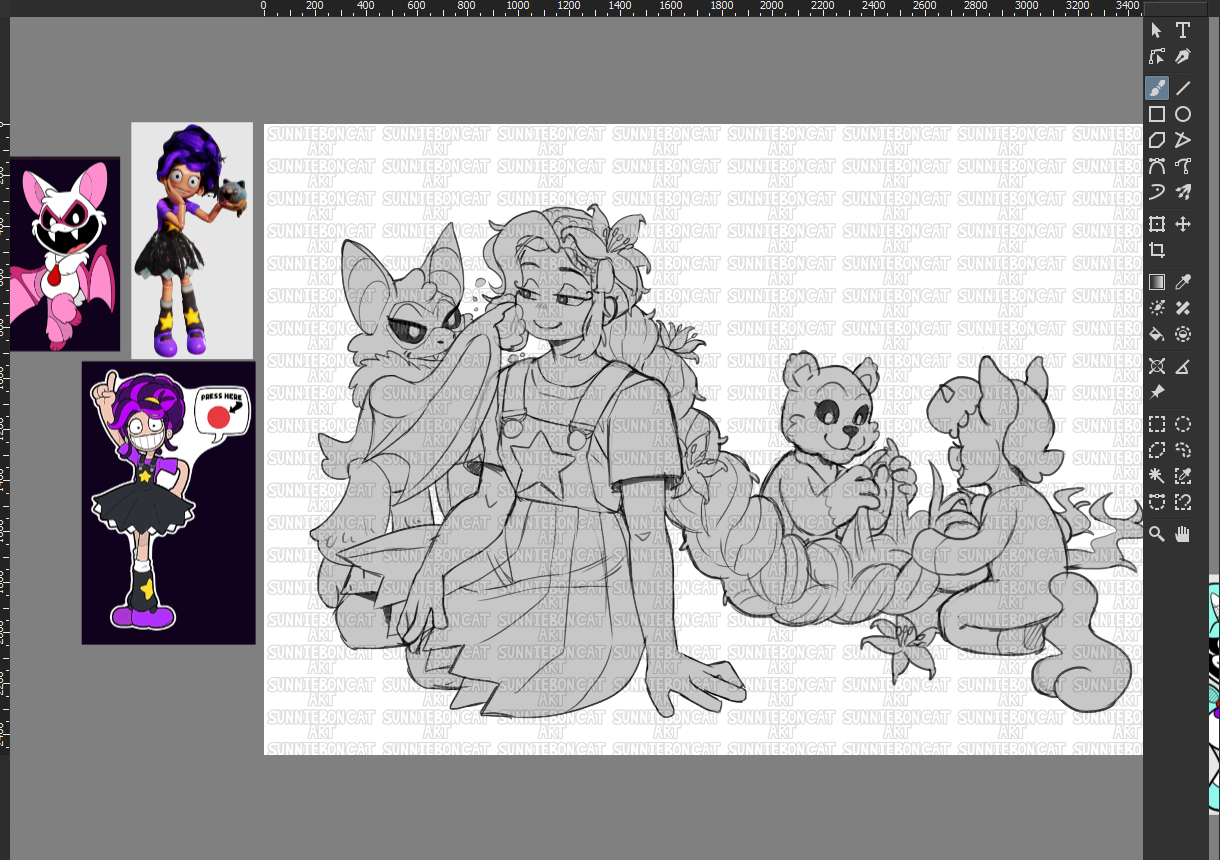Pick the Color Sampler eyedropper tool
1220x860 pixels.
1183,282
